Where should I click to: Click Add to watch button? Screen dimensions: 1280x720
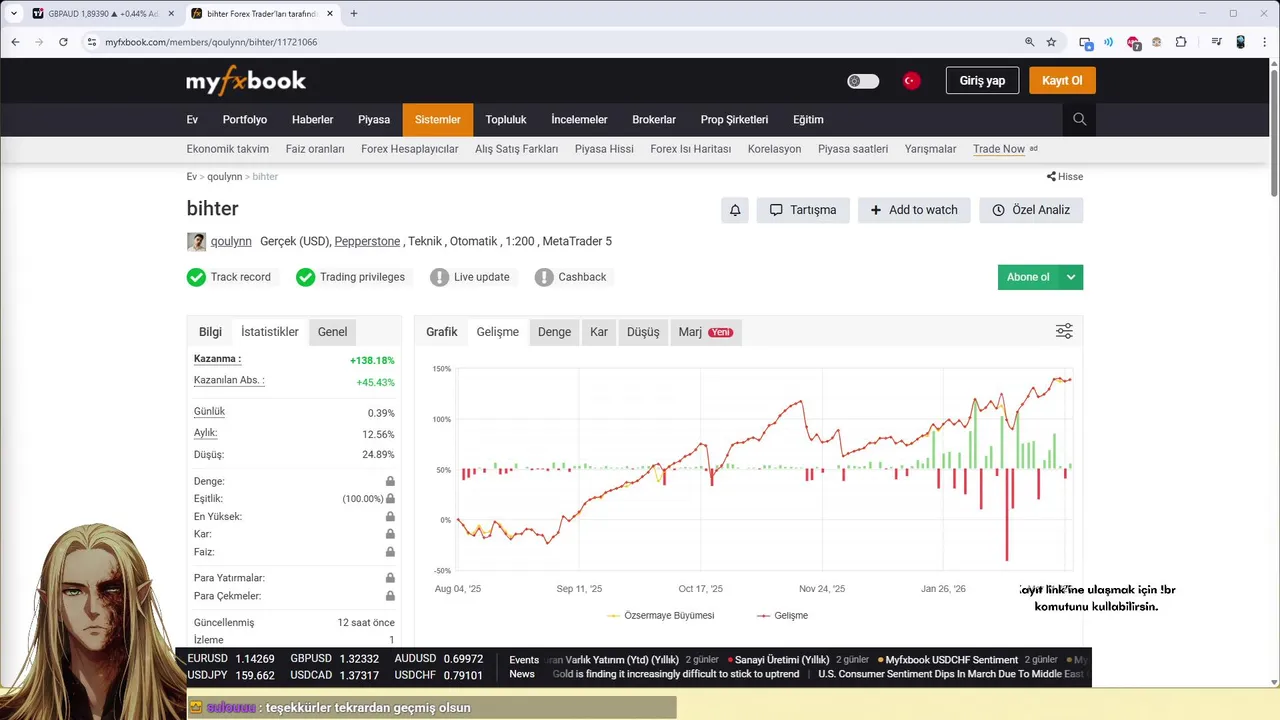914,210
